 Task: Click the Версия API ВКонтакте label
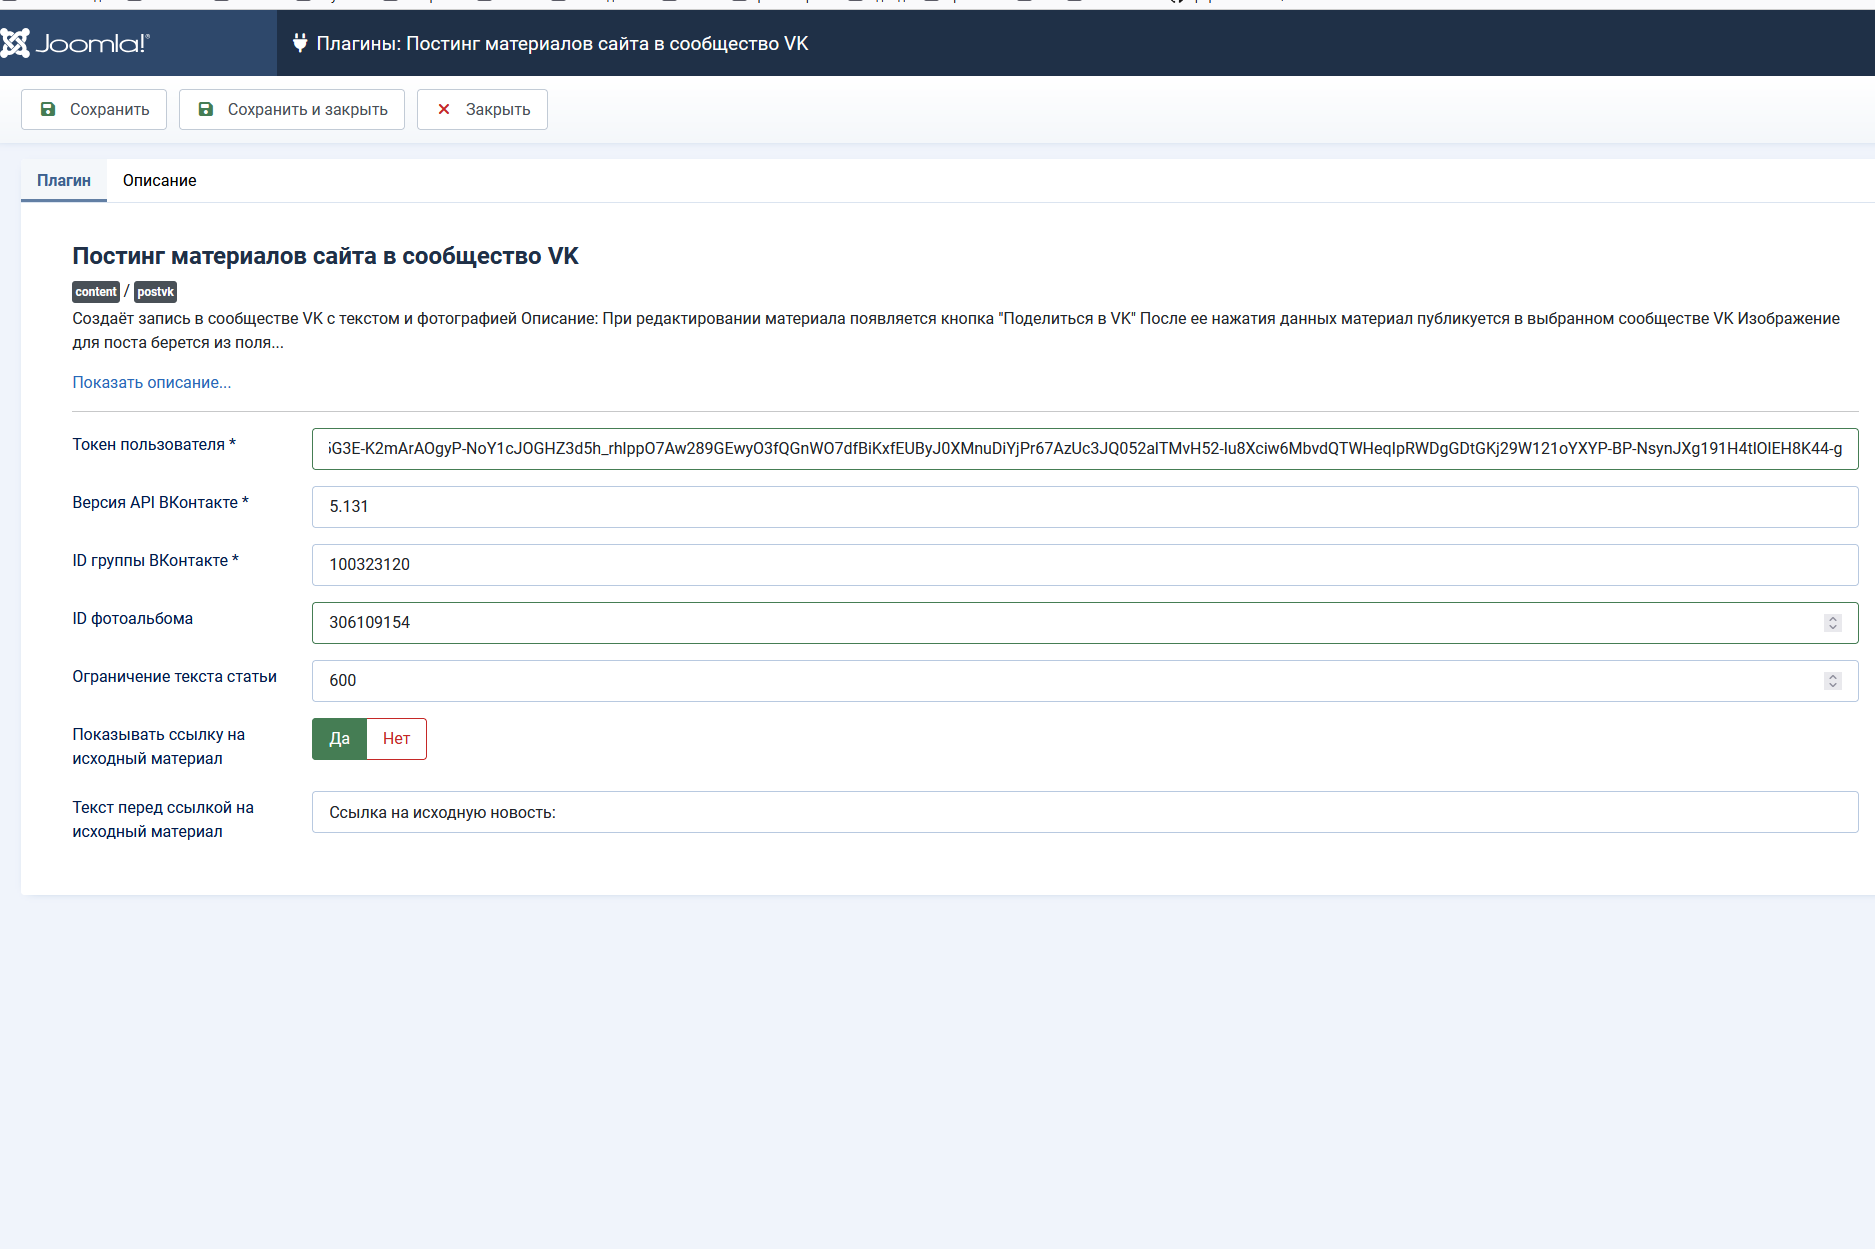pos(160,502)
